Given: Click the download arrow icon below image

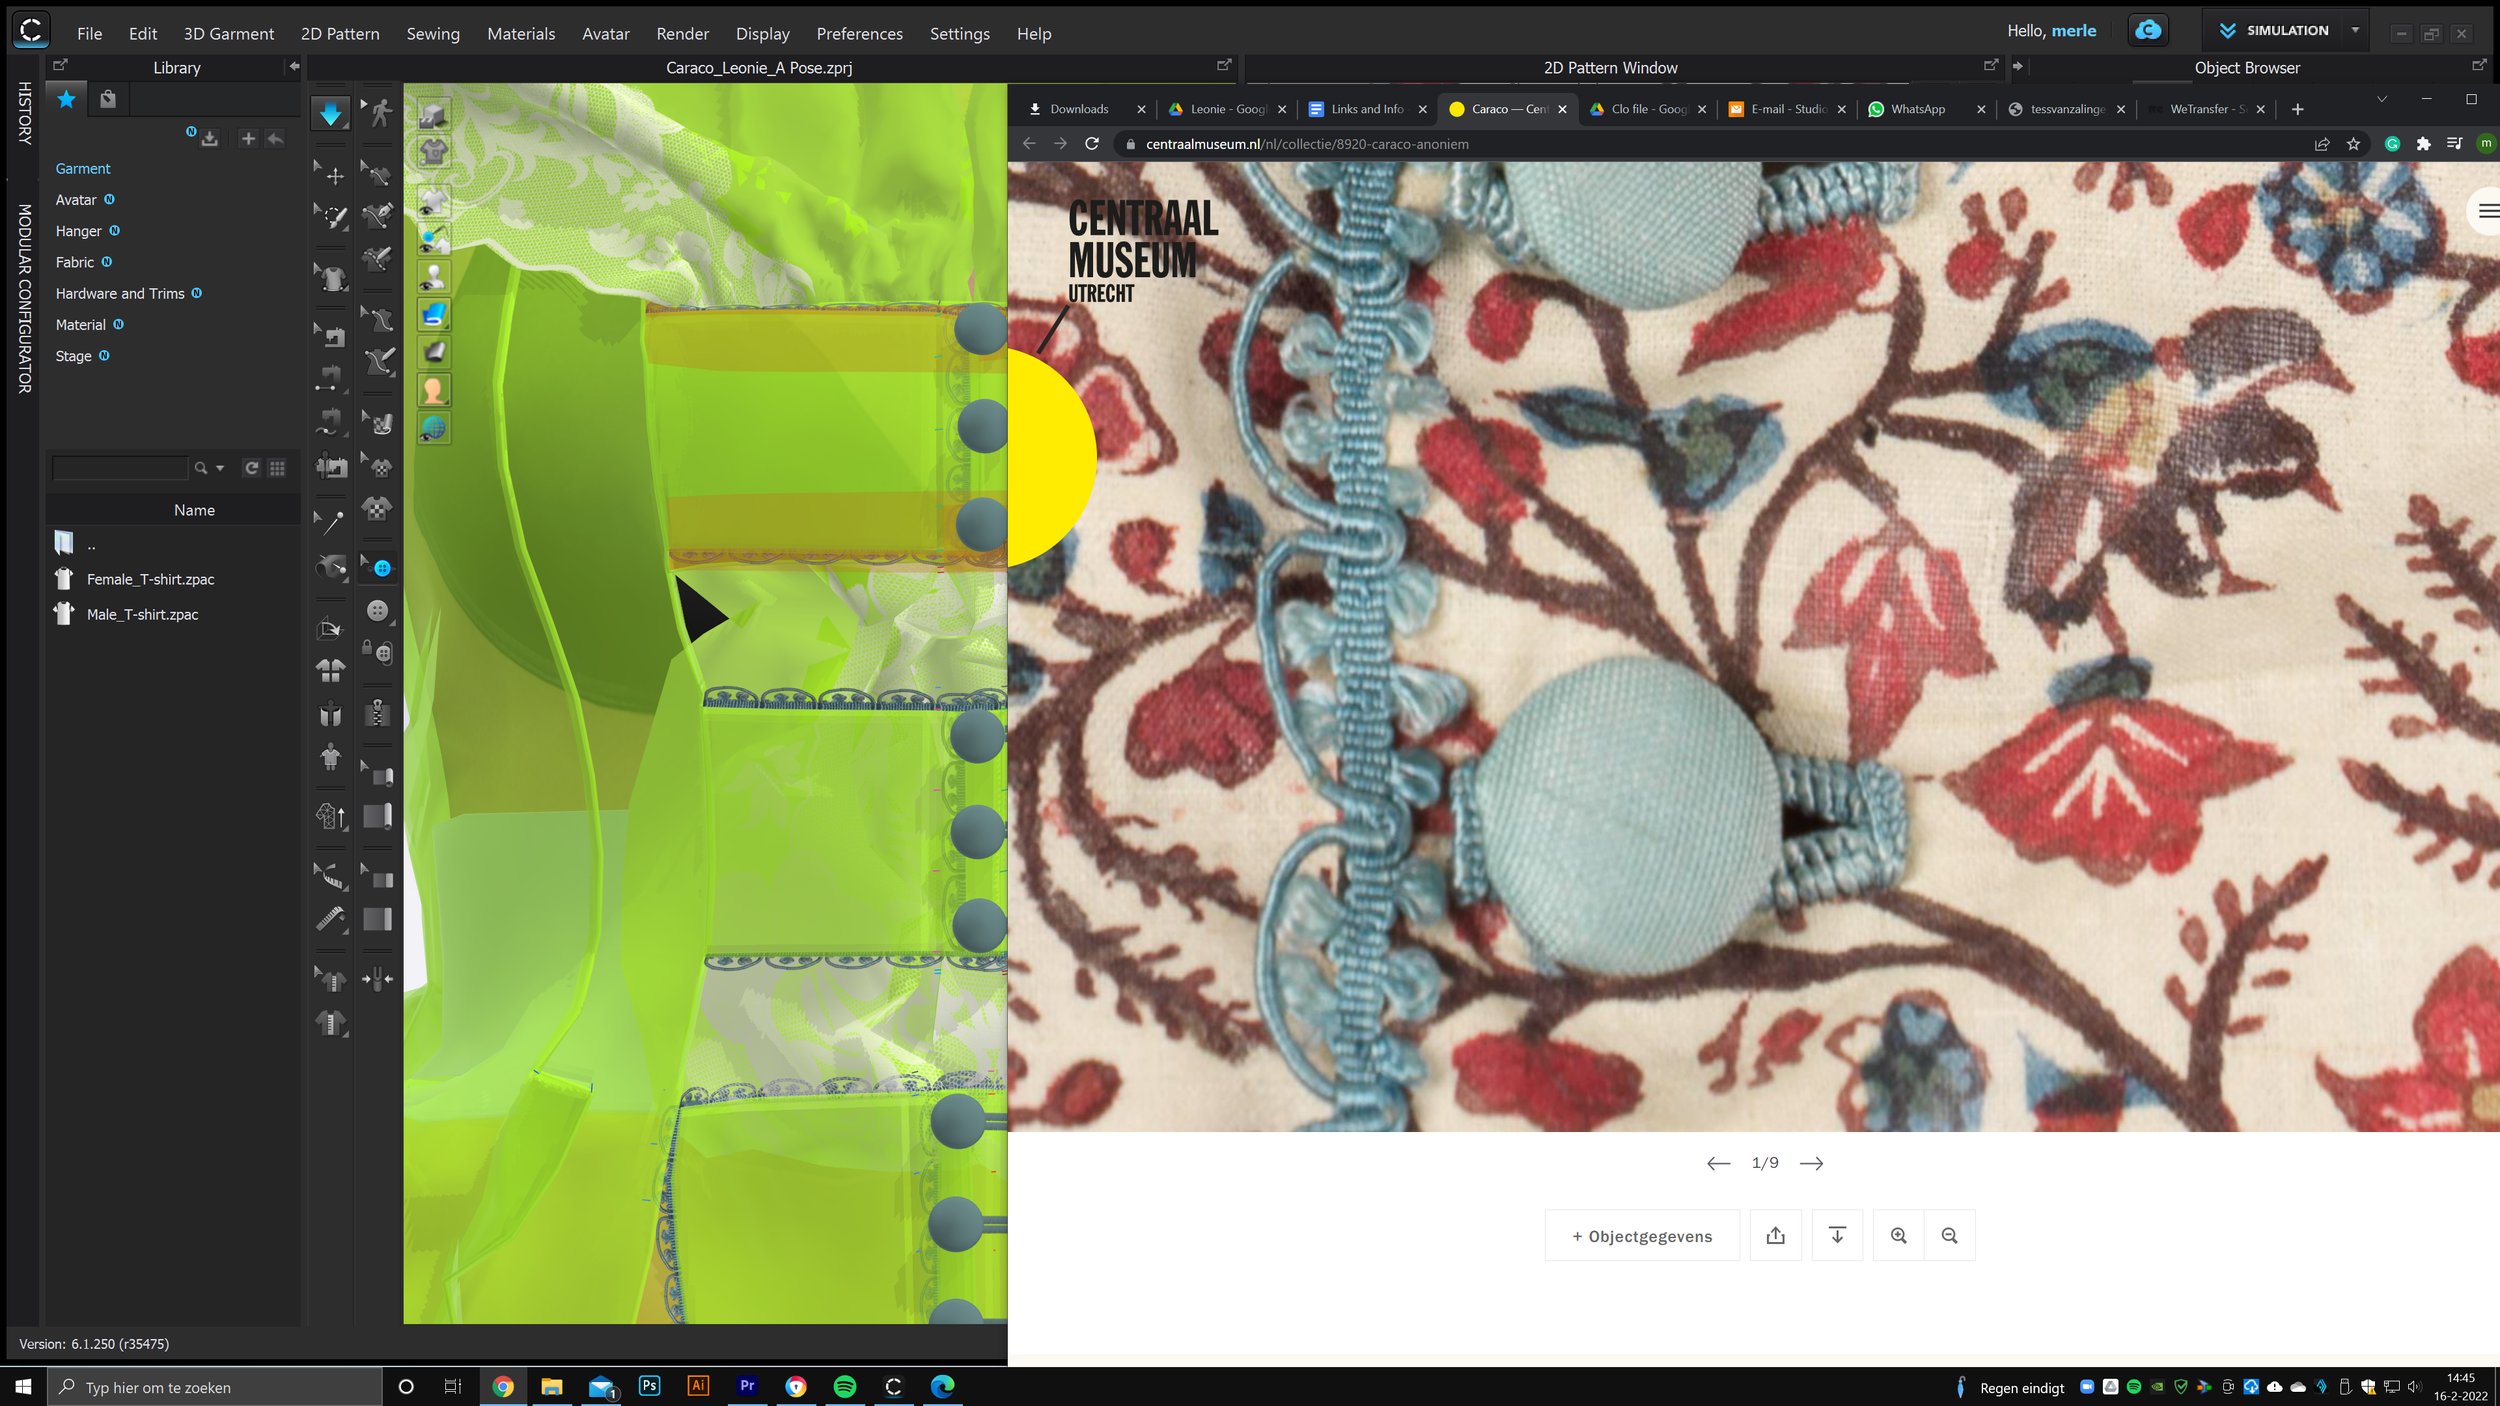Looking at the screenshot, I should coord(1837,1236).
